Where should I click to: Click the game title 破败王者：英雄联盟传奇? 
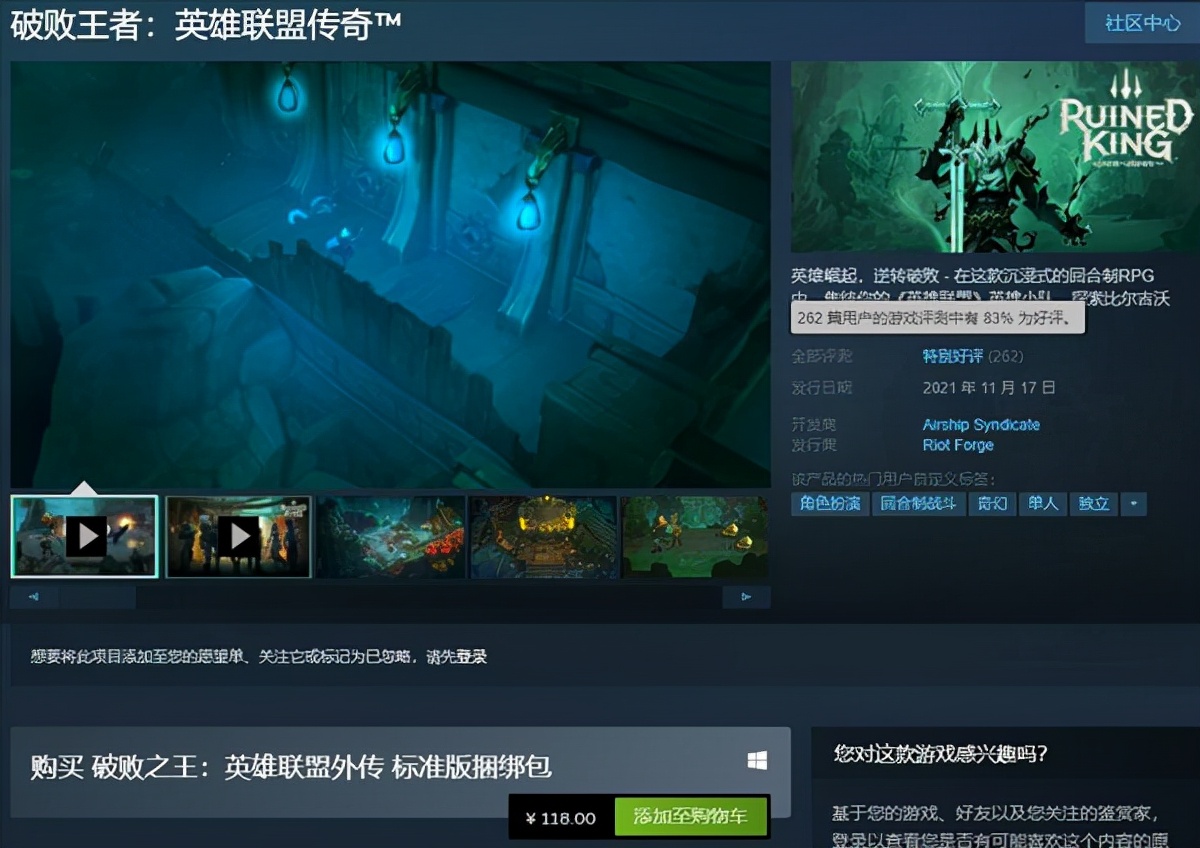tap(206, 25)
